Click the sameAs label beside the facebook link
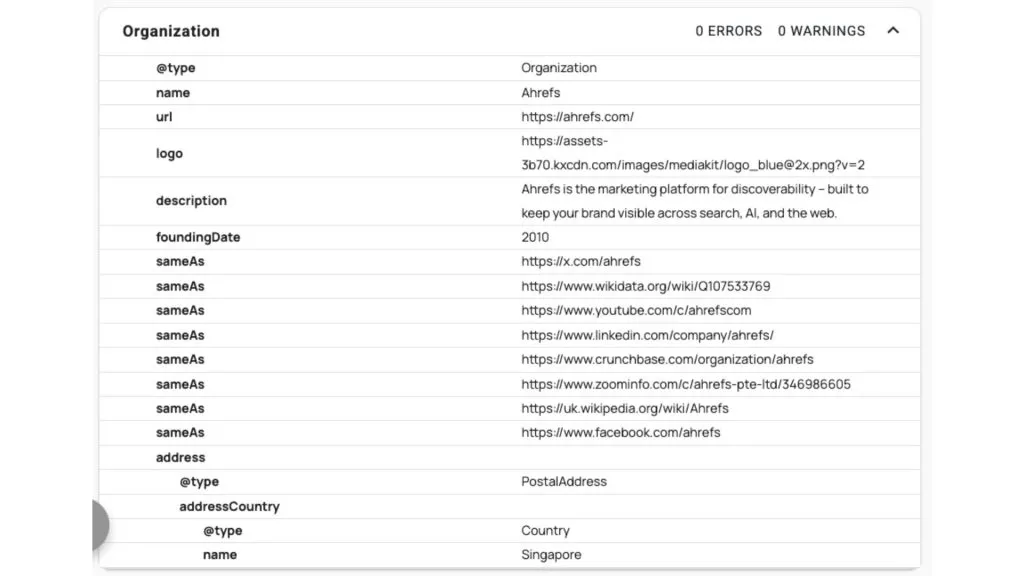 click(180, 432)
